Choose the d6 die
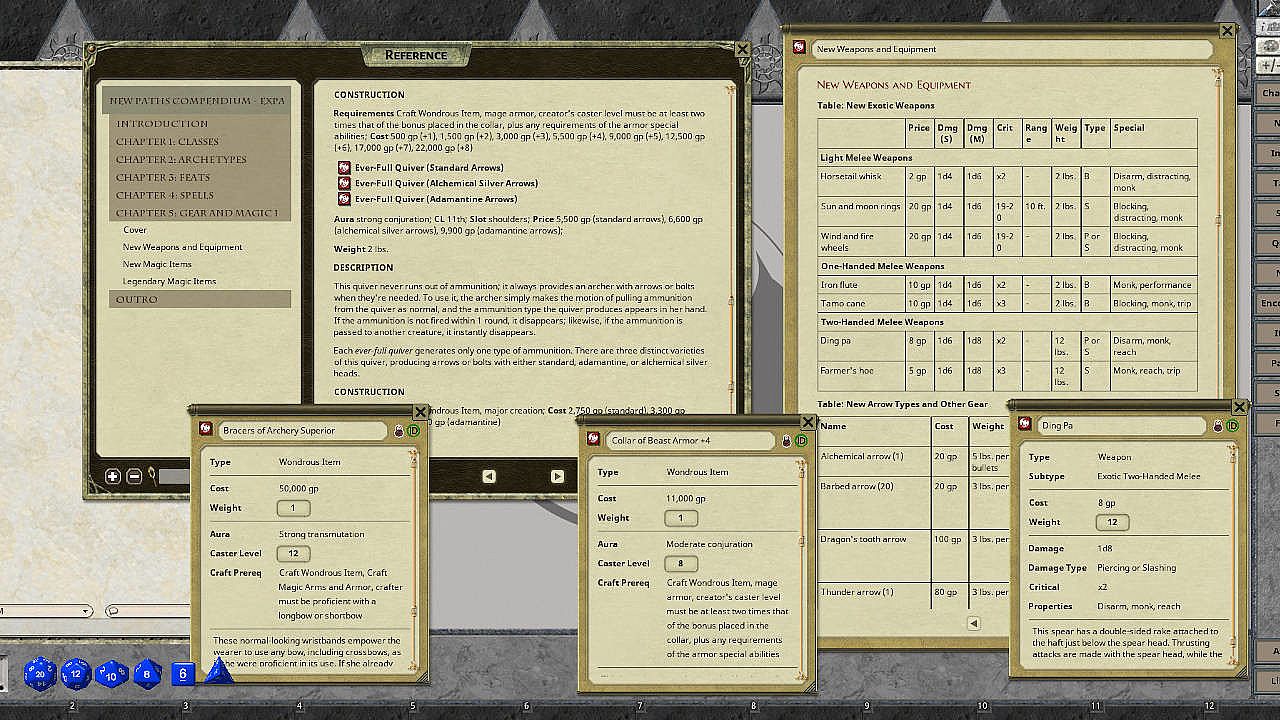 coord(183,675)
